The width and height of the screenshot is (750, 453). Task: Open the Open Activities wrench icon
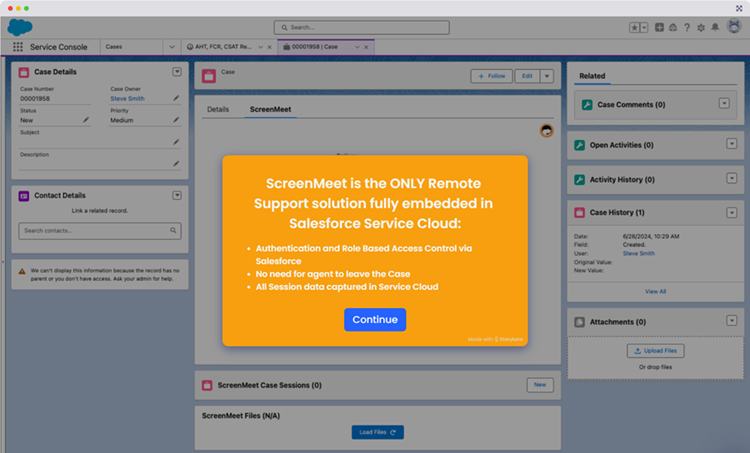pos(579,145)
